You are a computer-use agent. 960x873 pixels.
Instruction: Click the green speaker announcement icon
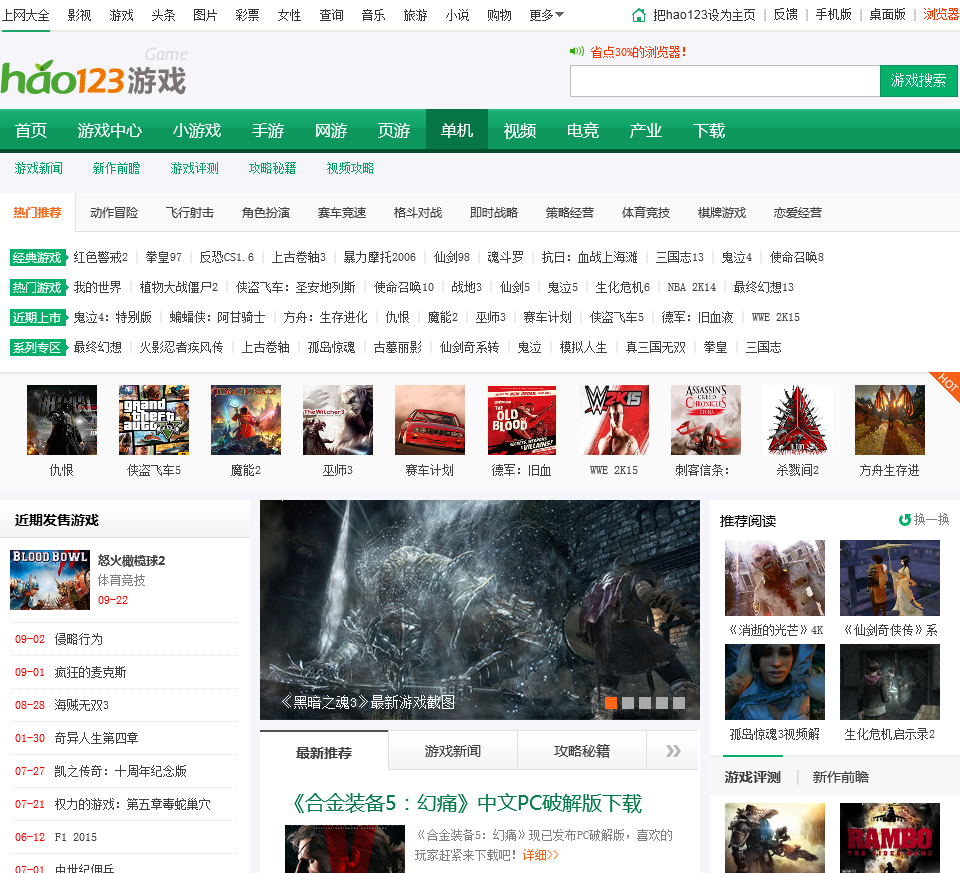pyautogui.click(x=577, y=51)
